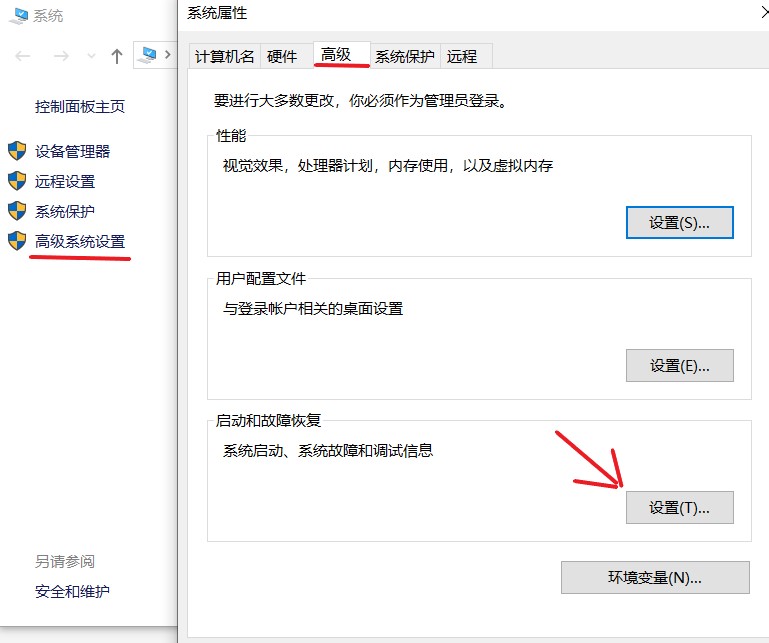Switch to 计算机名 tab
769x643 pixels.
point(224,56)
